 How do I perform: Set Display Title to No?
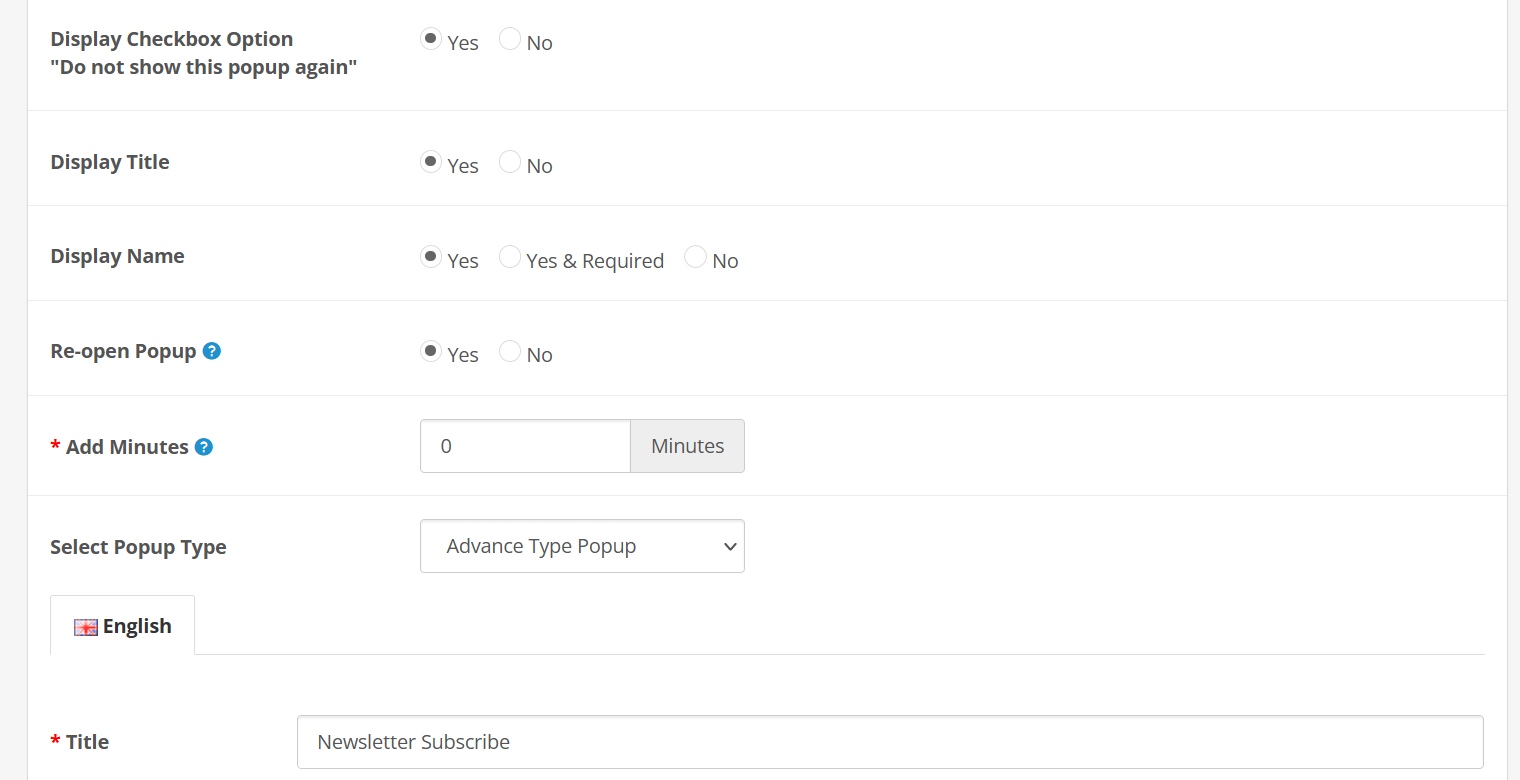coord(510,162)
